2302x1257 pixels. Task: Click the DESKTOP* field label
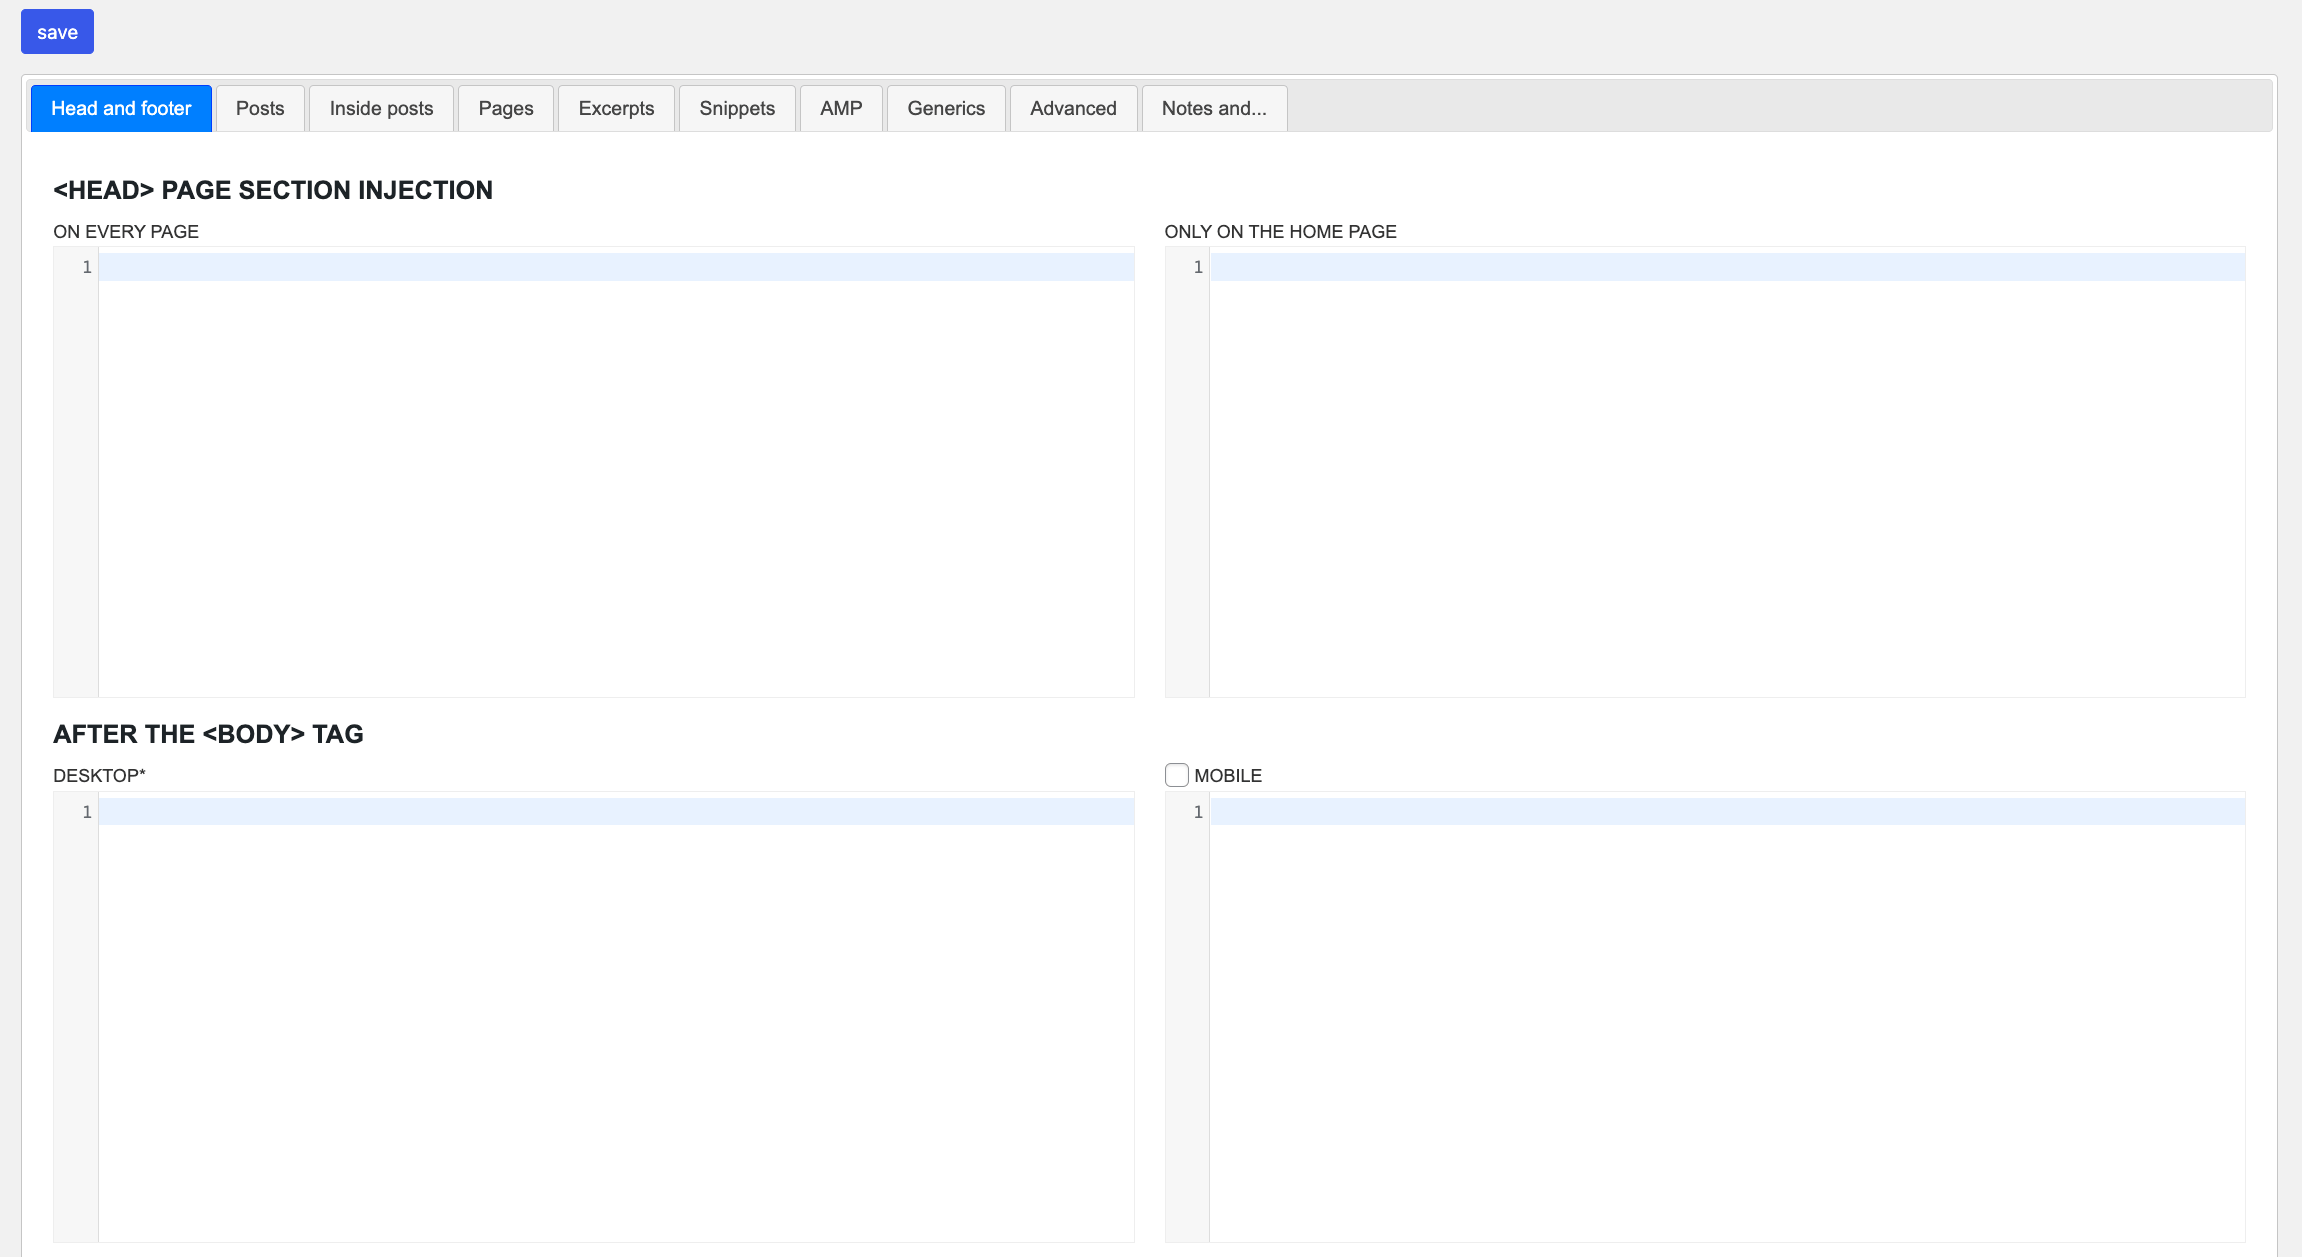point(99,774)
